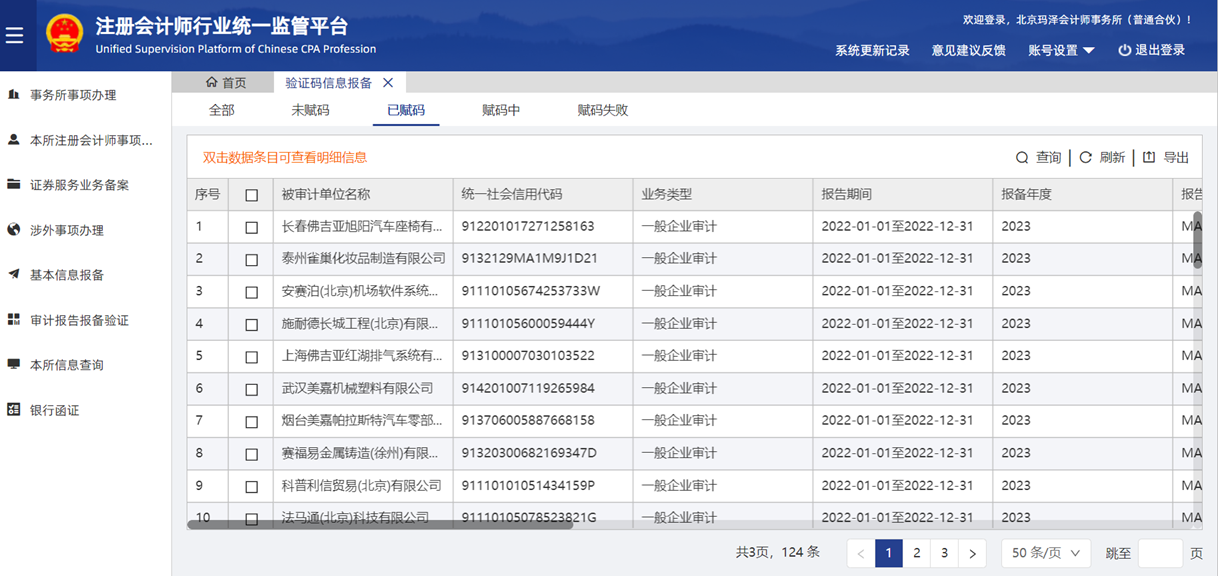
Task: Click the 跳至 page number input field
Action: click(1160, 553)
